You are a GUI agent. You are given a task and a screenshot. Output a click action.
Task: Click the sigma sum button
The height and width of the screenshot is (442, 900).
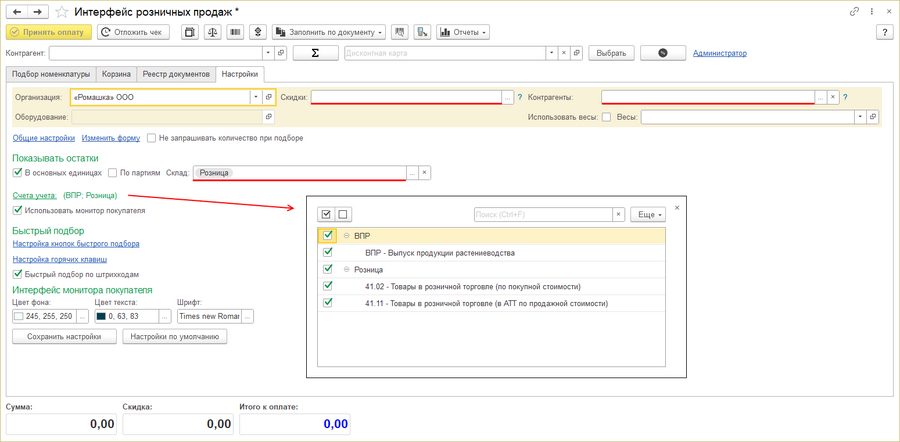[x=315, y=53]
